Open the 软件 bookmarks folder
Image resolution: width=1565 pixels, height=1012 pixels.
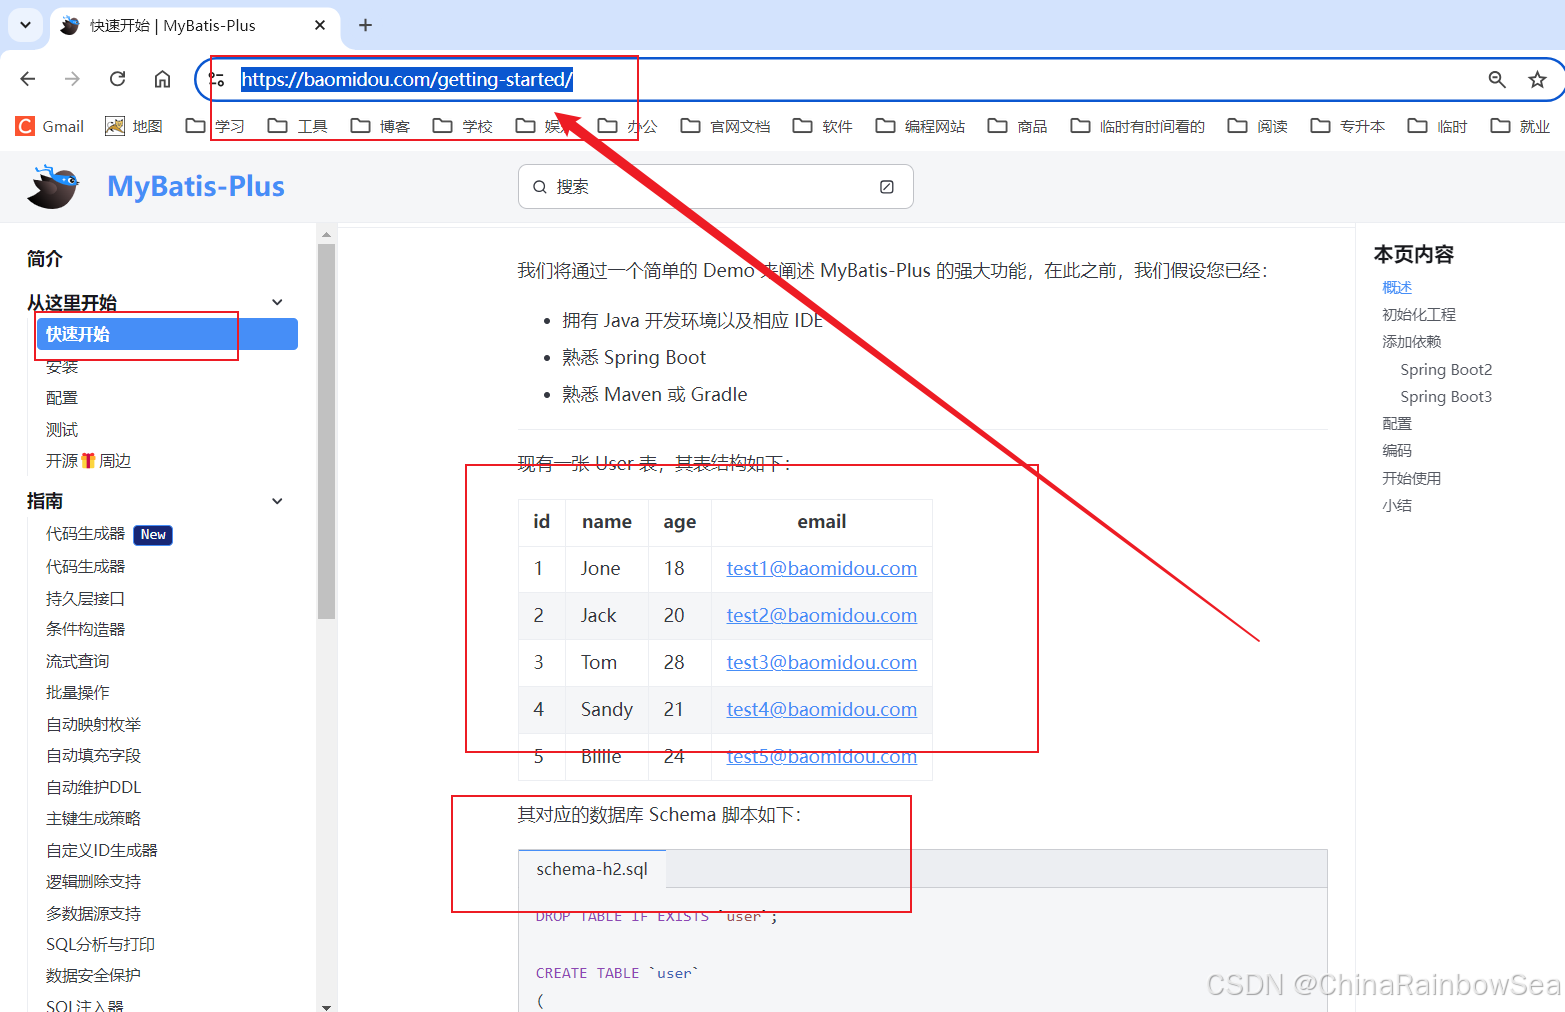point(822,126)
